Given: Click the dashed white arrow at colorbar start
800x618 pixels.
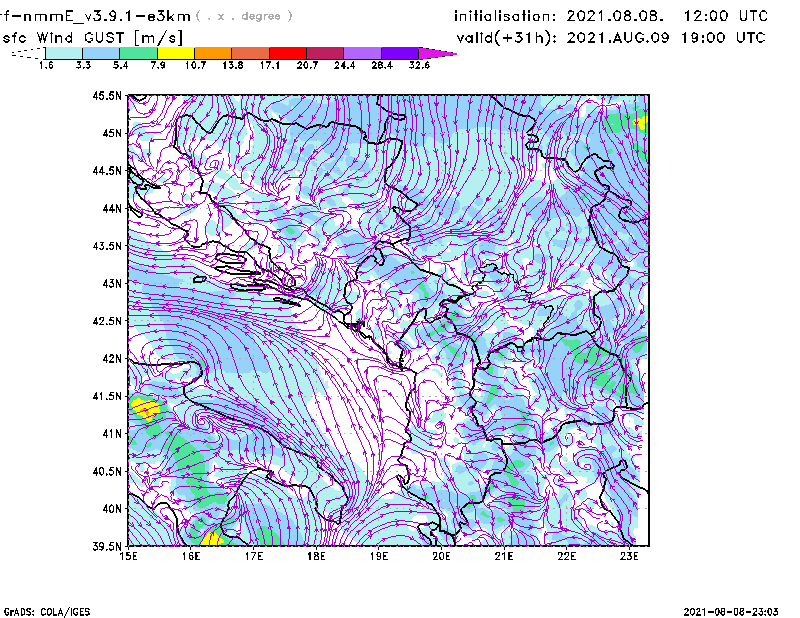Looking at the screenshot, I should point(28,53).
